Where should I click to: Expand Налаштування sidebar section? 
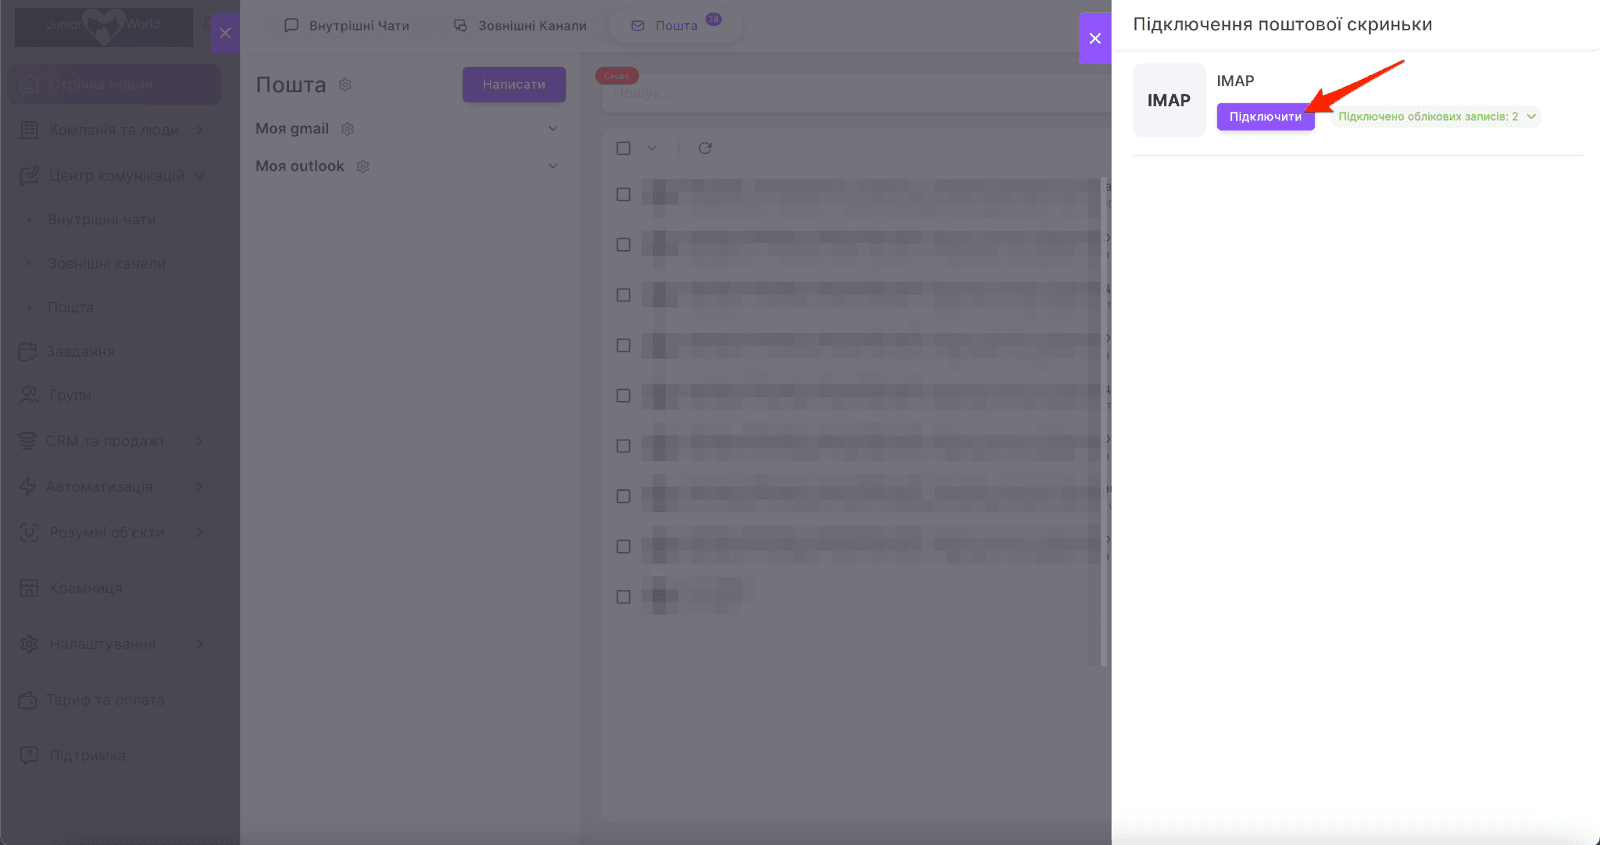(114, 644)
